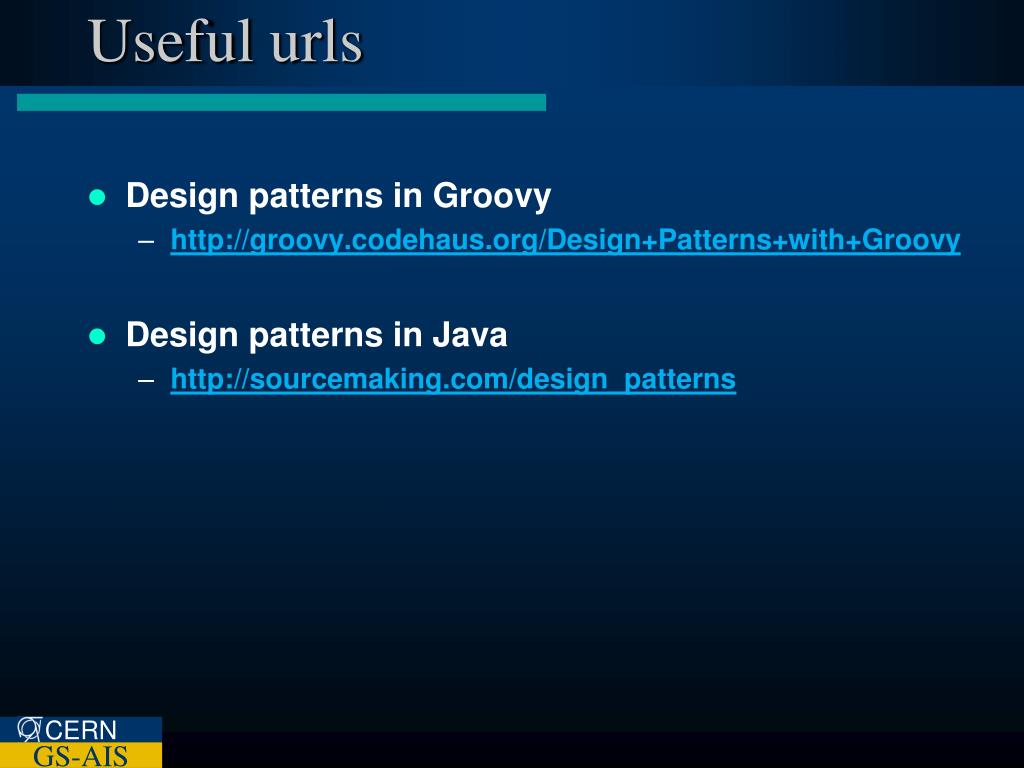This screenshot has width=1024, height=768.
Task: Click the CERN logo icon
Action: click(x=29, y=729)
